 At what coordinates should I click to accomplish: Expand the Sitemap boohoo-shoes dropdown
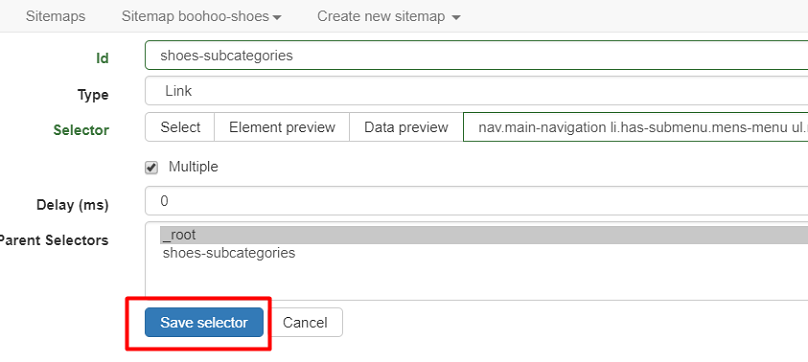click(x=201, y=16)
